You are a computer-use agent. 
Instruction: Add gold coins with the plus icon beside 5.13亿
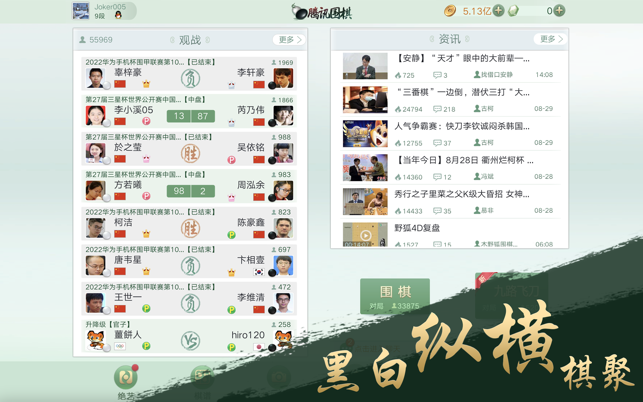click(498, 11)
